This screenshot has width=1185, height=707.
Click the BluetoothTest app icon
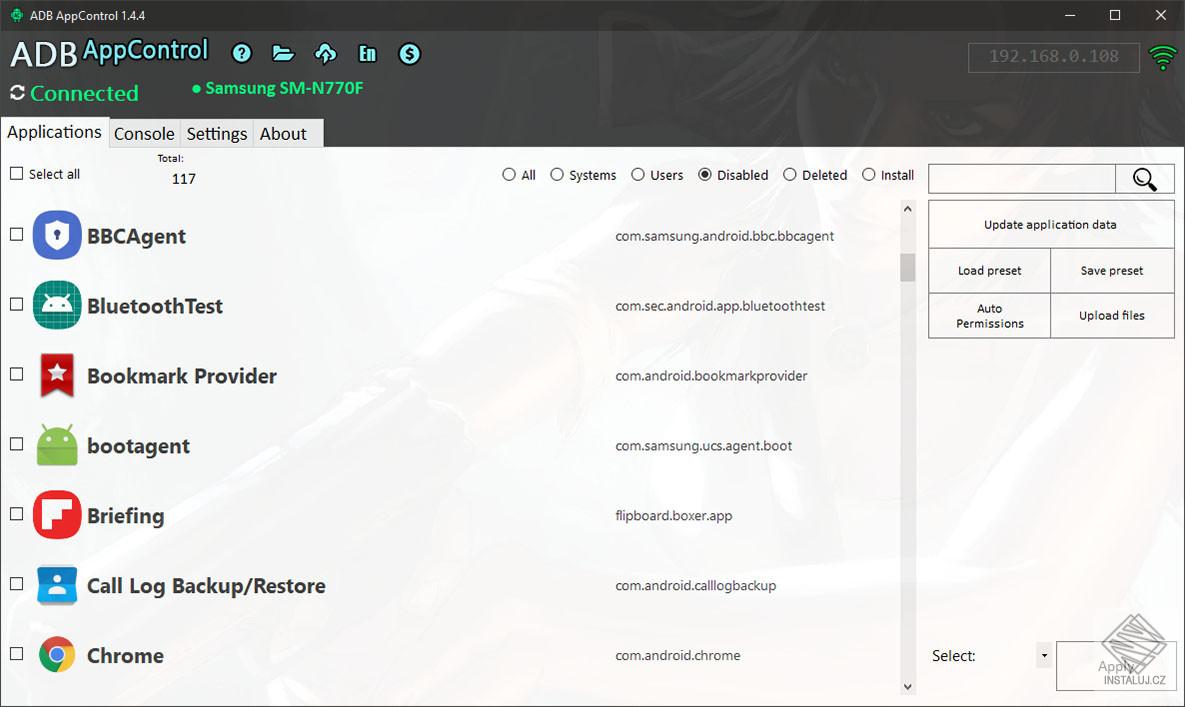point(57,305)
